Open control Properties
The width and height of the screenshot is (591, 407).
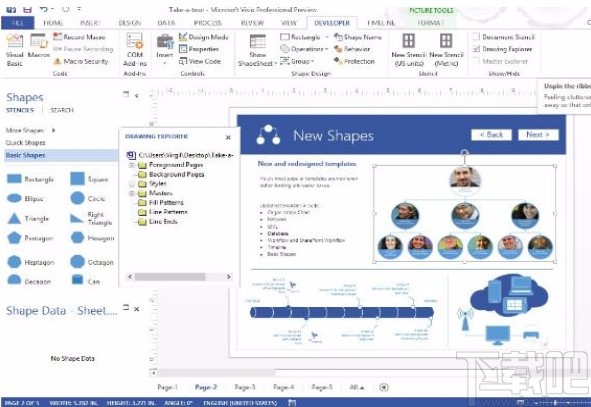pos(199,49)
